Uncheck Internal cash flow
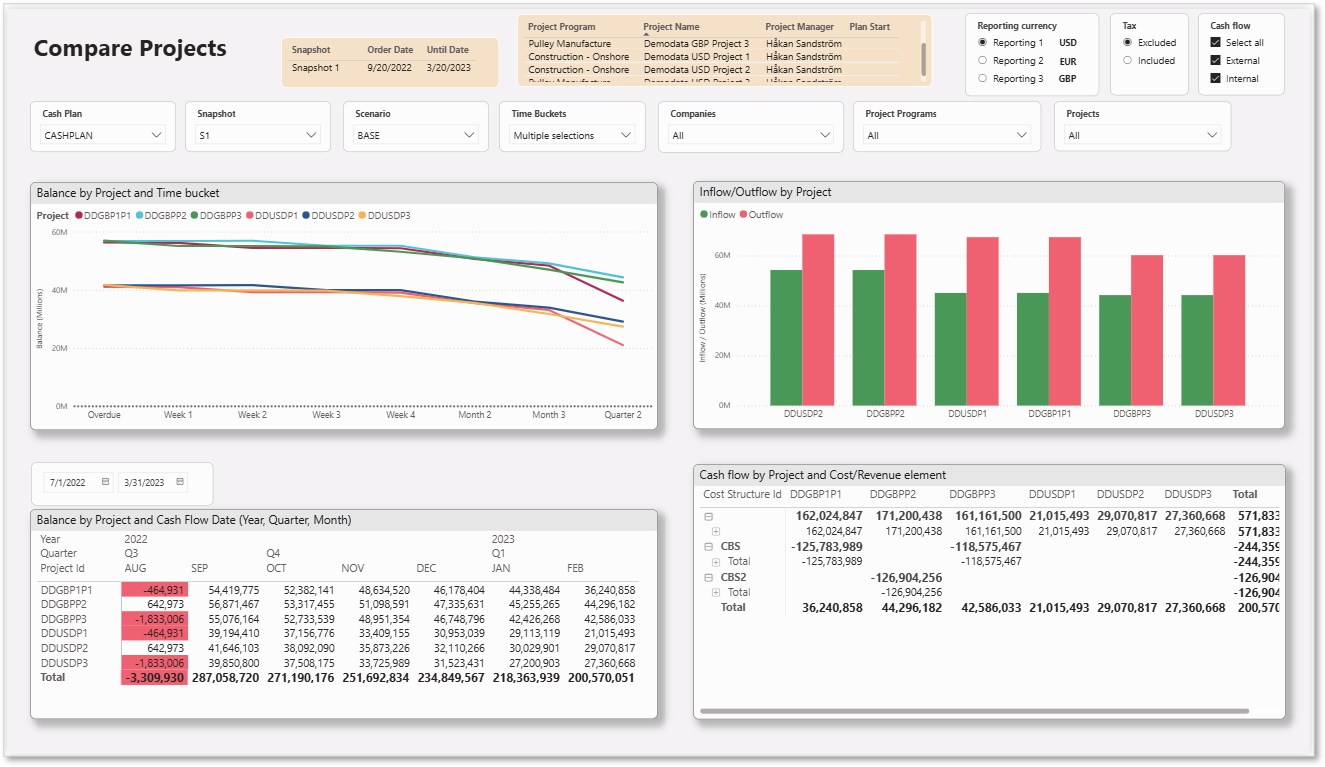1325x767 pixels. [1215, 79]
